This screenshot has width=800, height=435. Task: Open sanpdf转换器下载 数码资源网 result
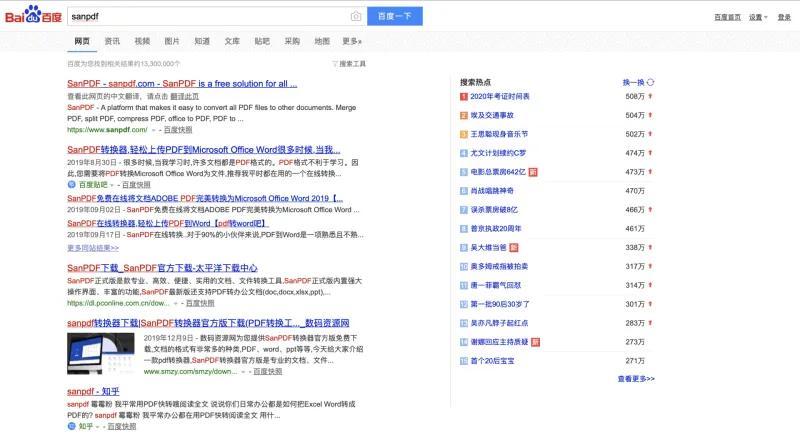coord(208,323)
